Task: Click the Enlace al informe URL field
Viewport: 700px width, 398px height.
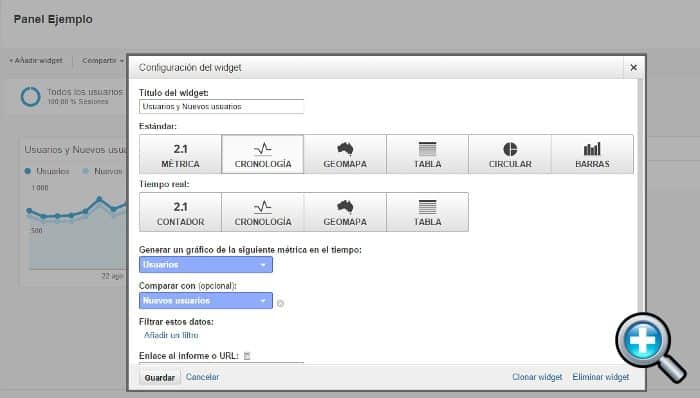Action: coord(221,364)
